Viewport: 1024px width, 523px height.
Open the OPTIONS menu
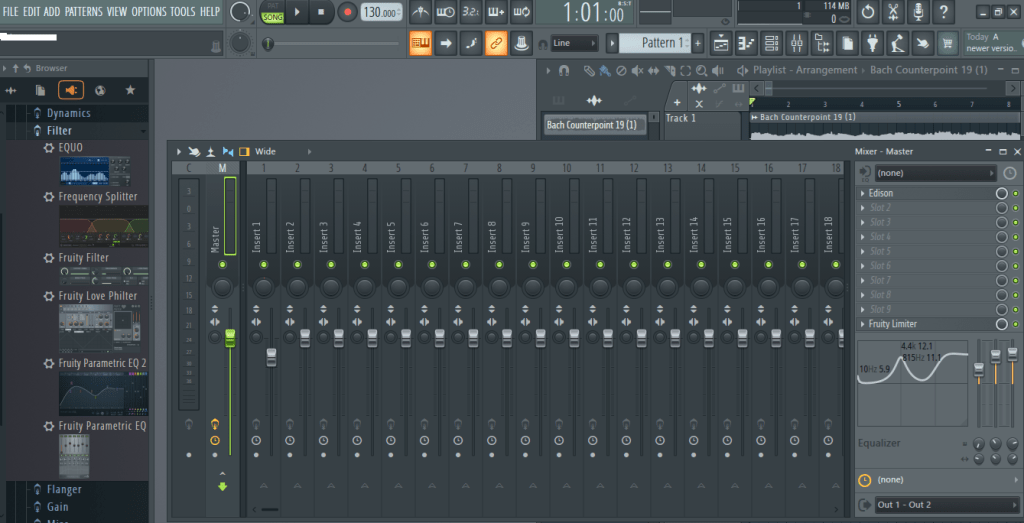(148, 11)
